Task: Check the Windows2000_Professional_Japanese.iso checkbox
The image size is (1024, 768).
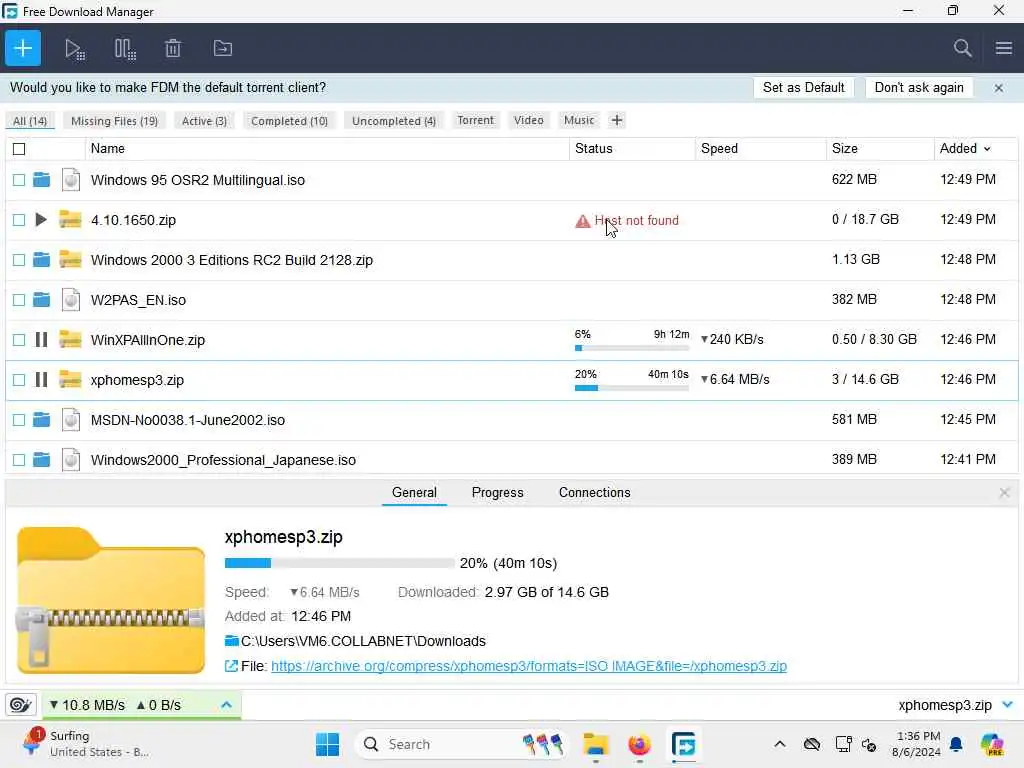Action: click(19, 460)
